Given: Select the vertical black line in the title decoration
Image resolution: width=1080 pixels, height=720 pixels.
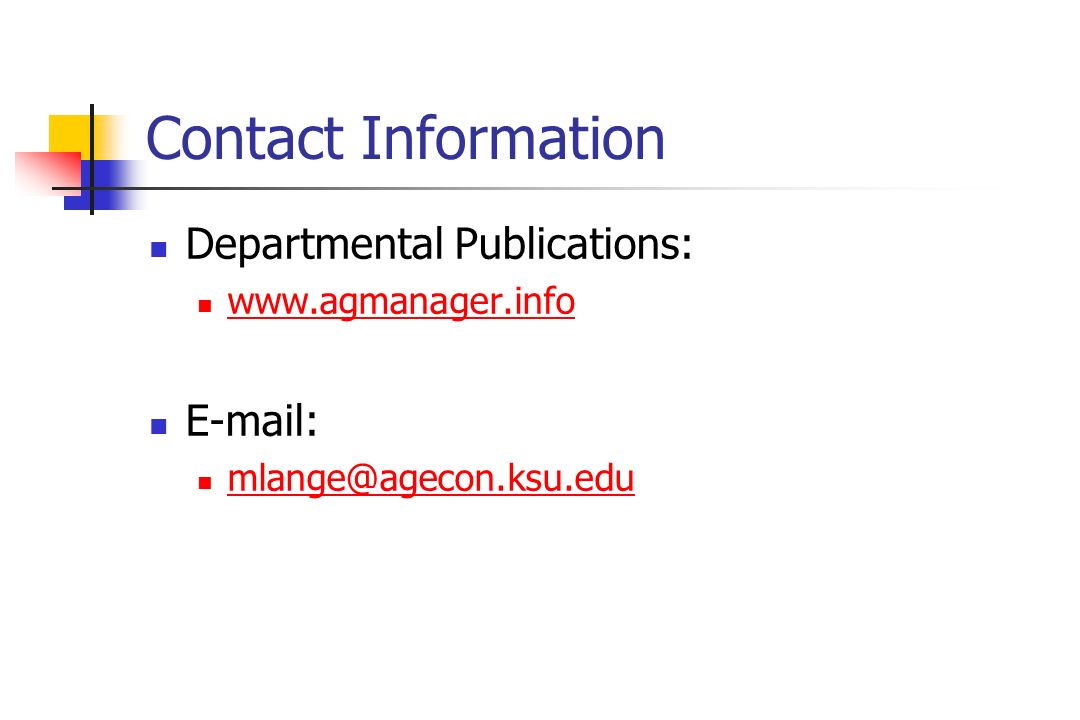Looking at the screenshot, I should tap(92, 159).
